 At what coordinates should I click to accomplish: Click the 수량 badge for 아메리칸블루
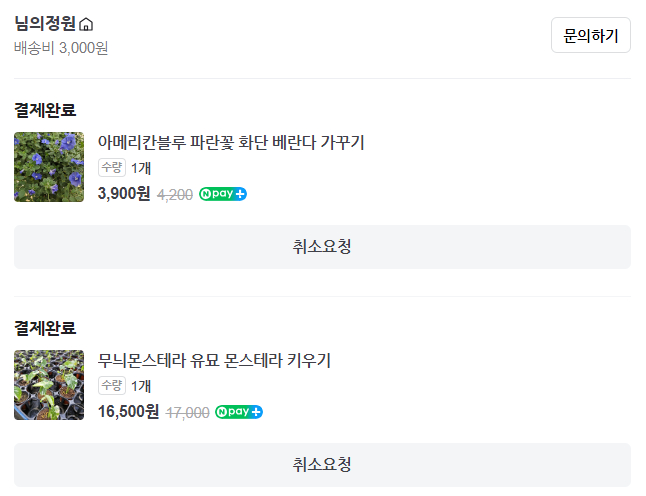point(111,167)
